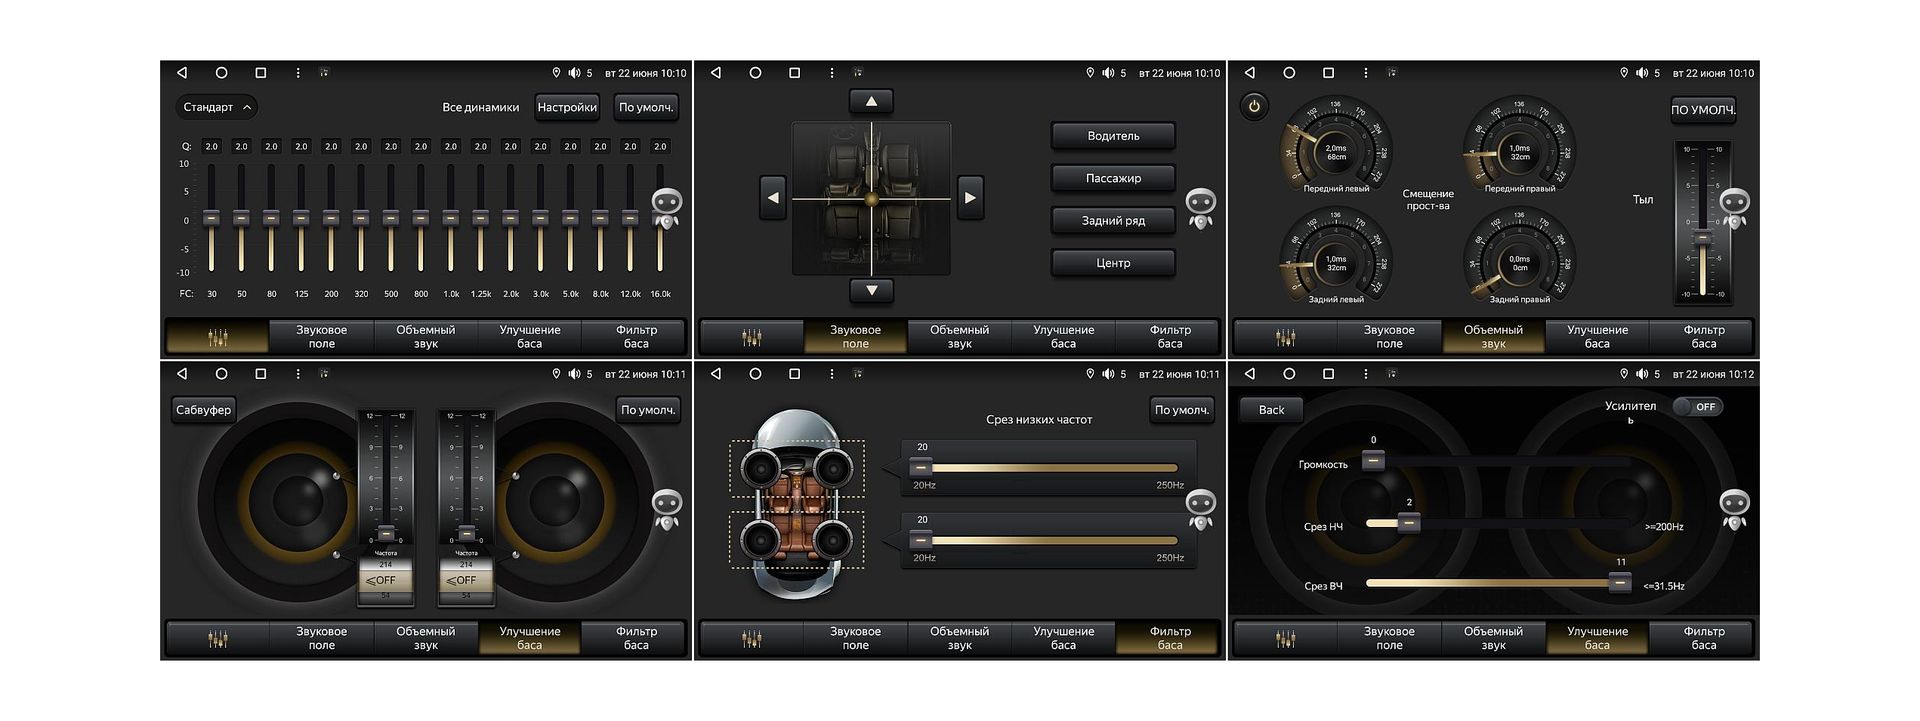Toggle the right subwoofer OFF switch
This screenshot has height=721, width=1920.
coord(466,580)
